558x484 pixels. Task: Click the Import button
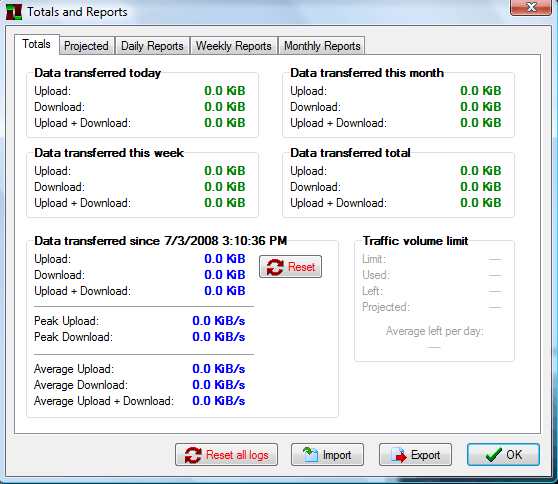click(x=327, y=455)
